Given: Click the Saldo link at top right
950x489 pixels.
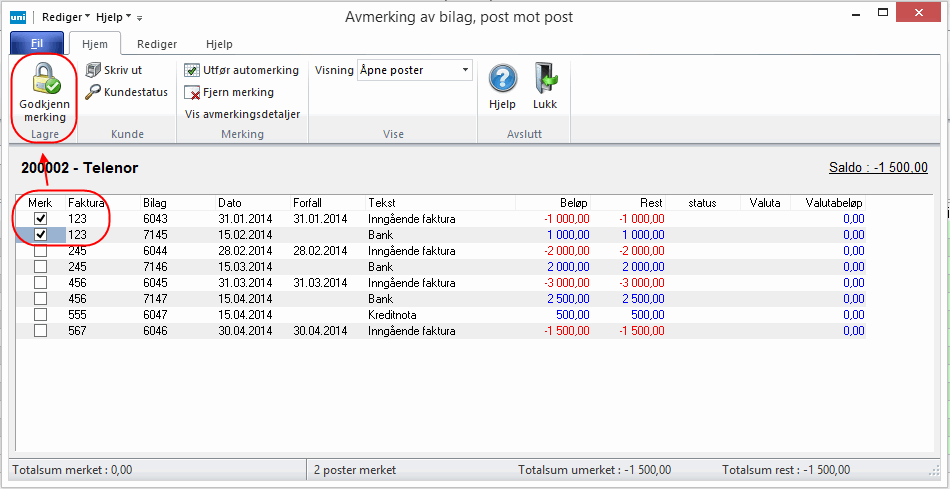Looking at the screenshot, I should pos(877,168).
